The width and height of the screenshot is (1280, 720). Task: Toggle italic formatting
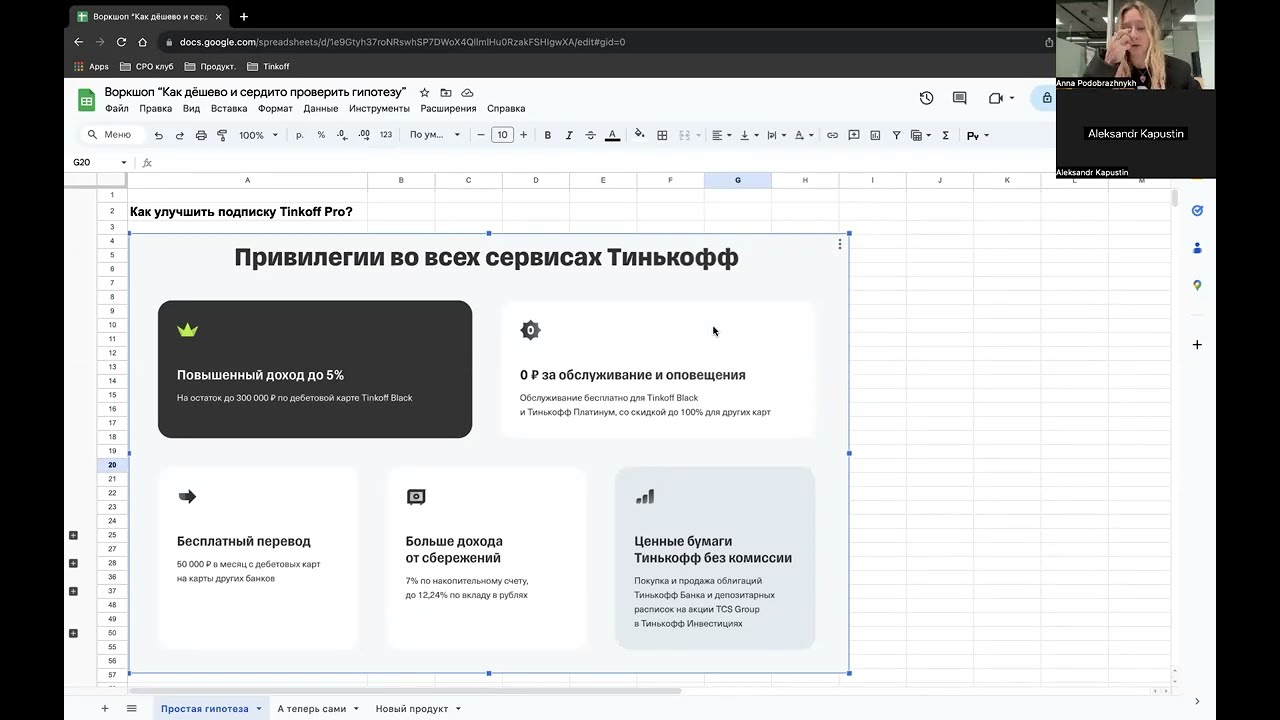569,135
